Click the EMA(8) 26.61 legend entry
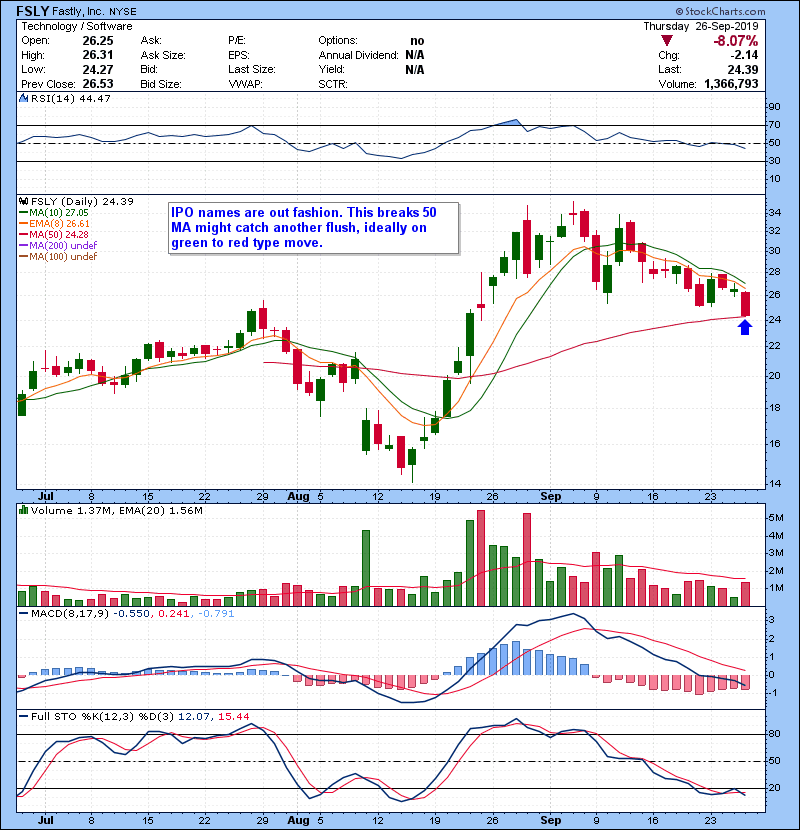 coord(55,224)
